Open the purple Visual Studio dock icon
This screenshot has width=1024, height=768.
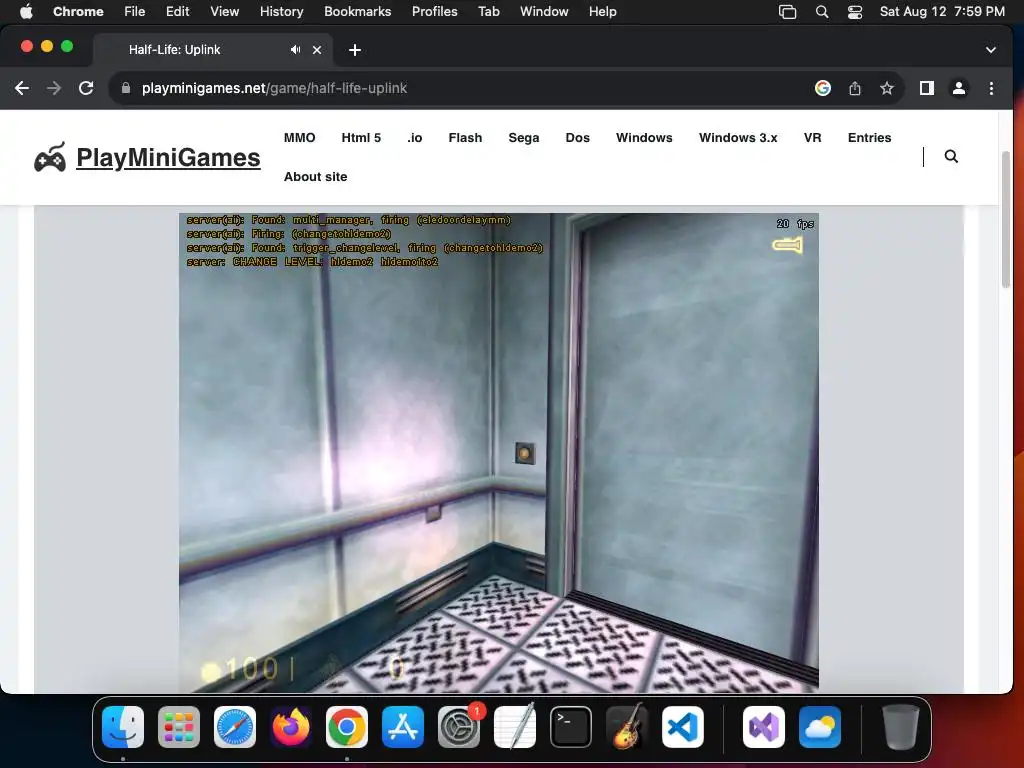tap(764, 727)
